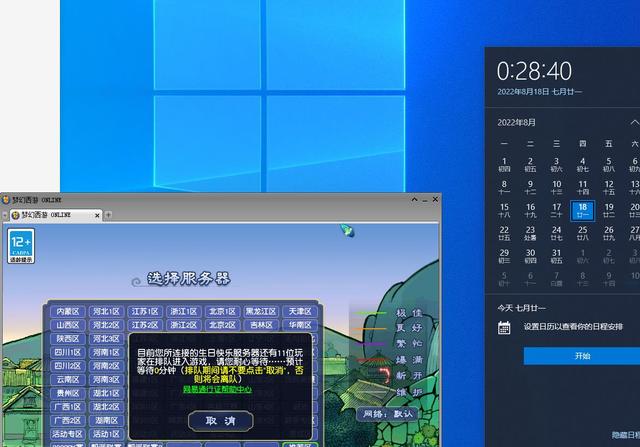Click the 开始 button in the calendar panel
Image resolution: width=640 pixels, height=447 pixels.
click(x=582, y=356)
